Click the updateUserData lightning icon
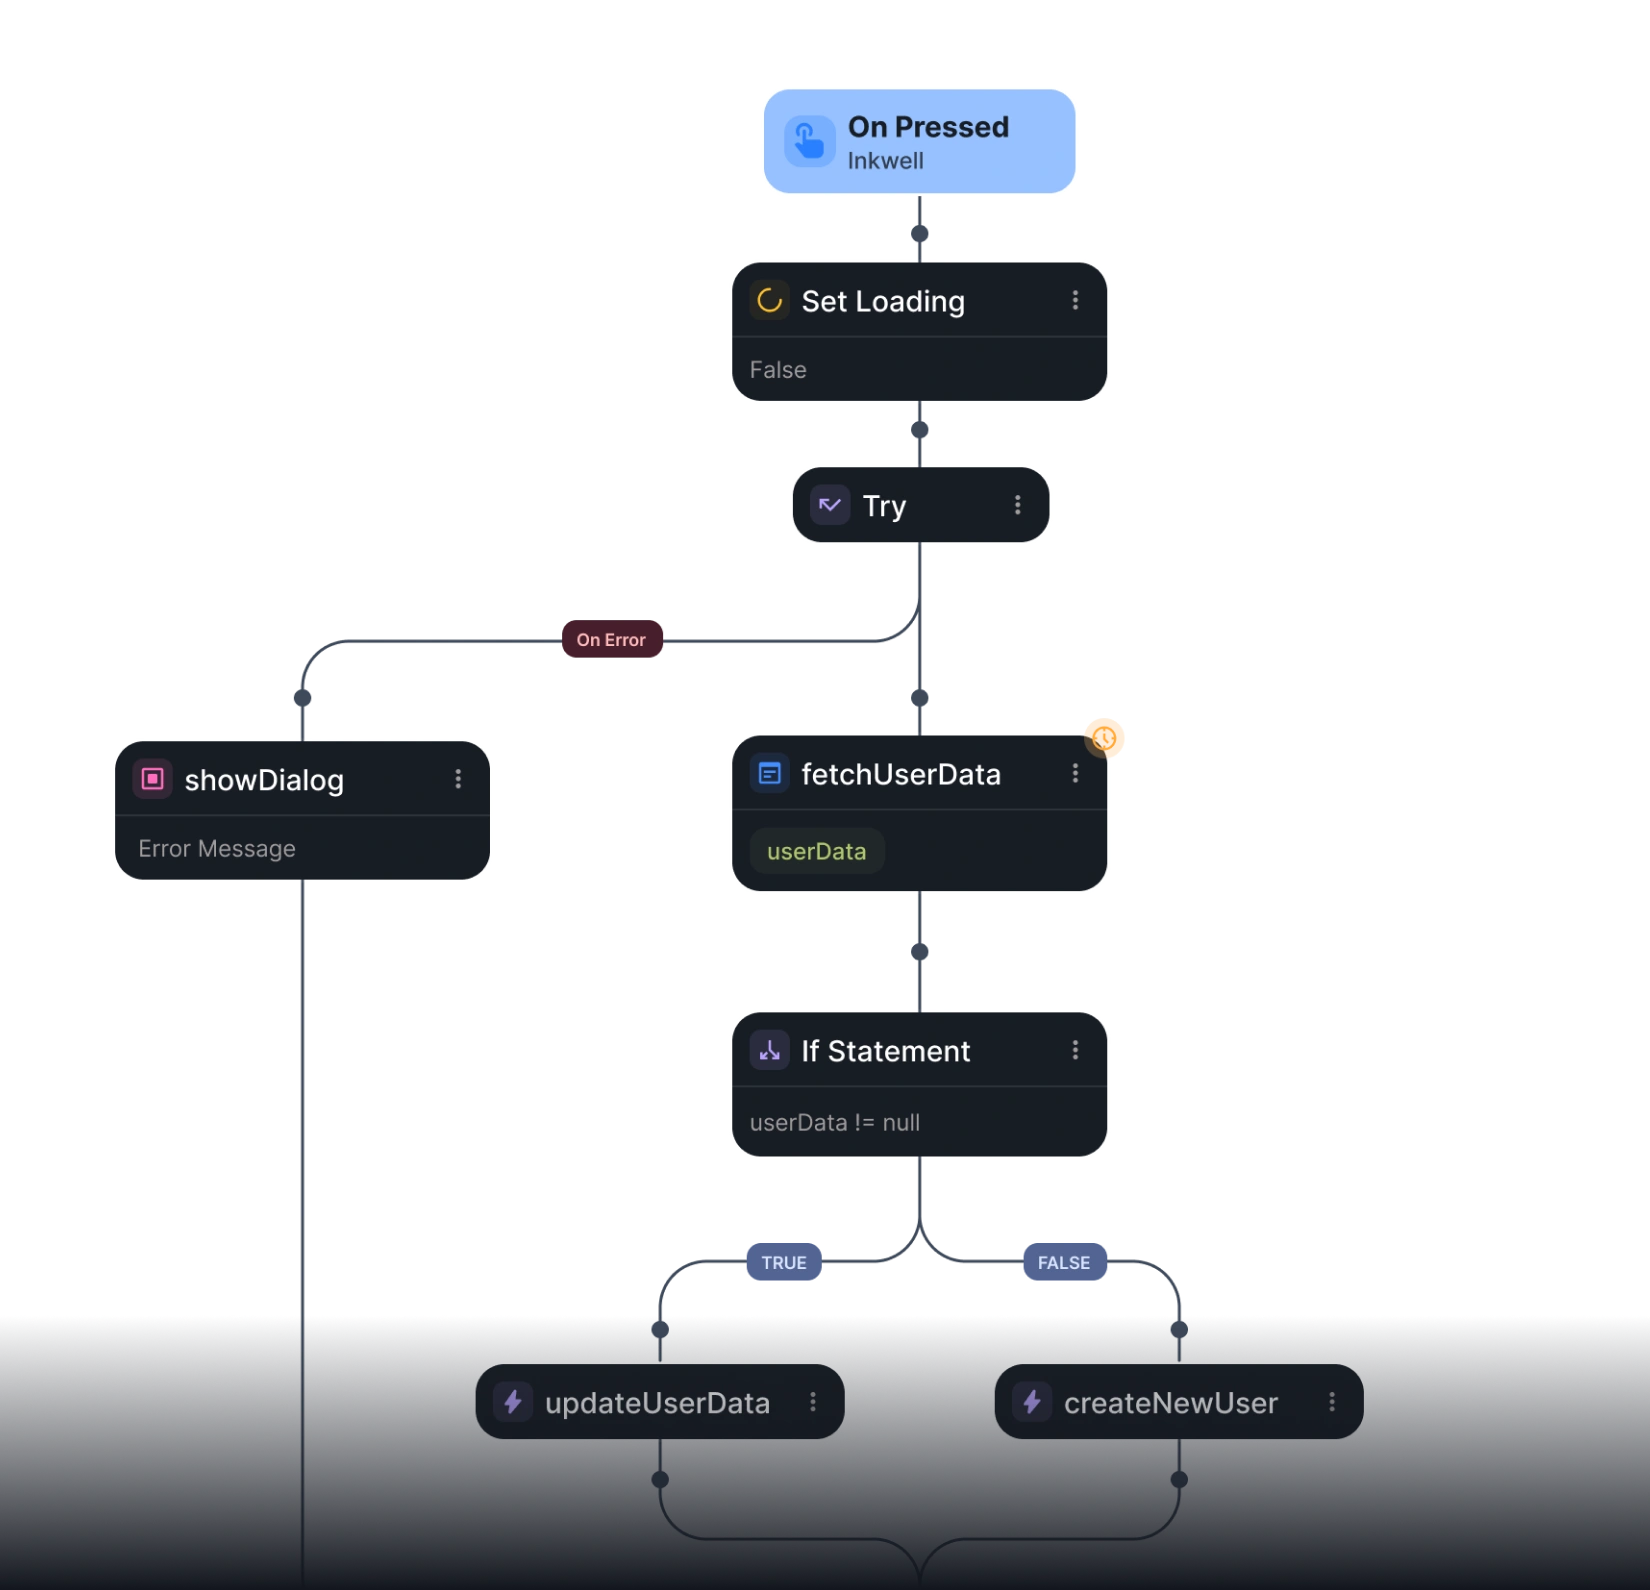Screen dimensions: 1650x1590 pos(513,1402)
